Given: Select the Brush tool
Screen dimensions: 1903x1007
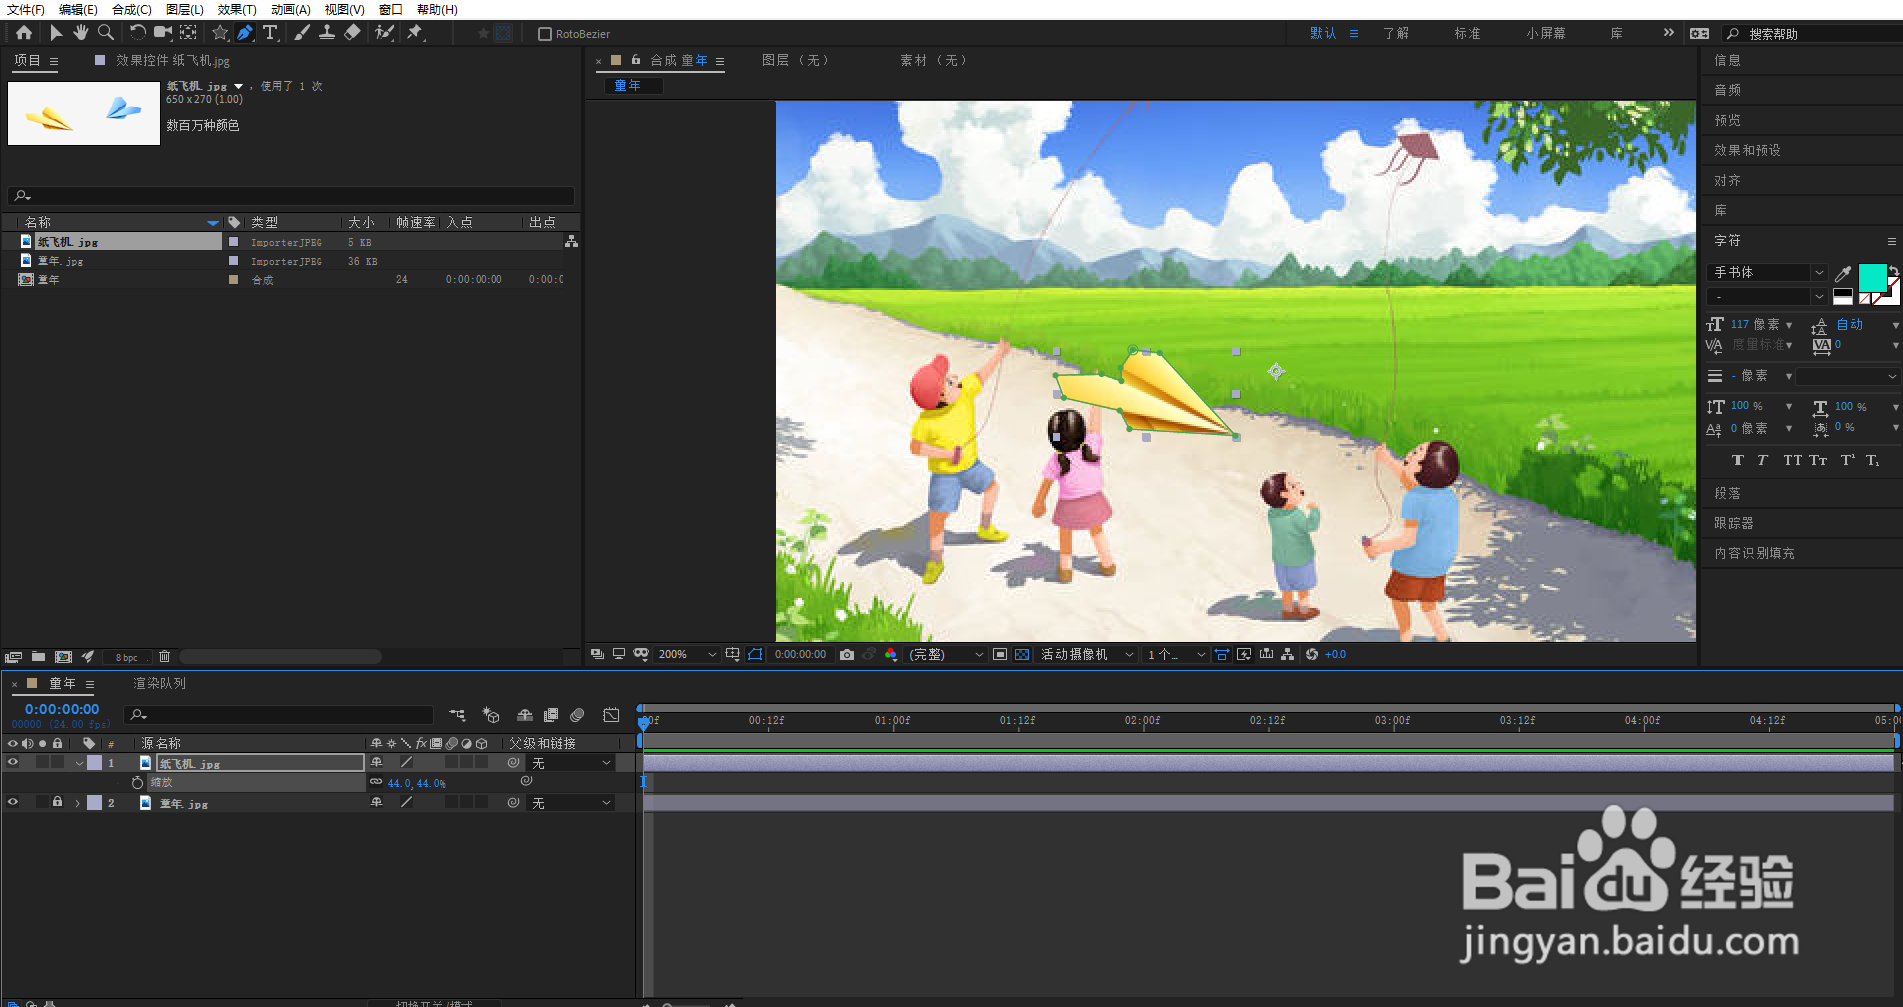Looking at the screenshot, I should pos(301,33).
